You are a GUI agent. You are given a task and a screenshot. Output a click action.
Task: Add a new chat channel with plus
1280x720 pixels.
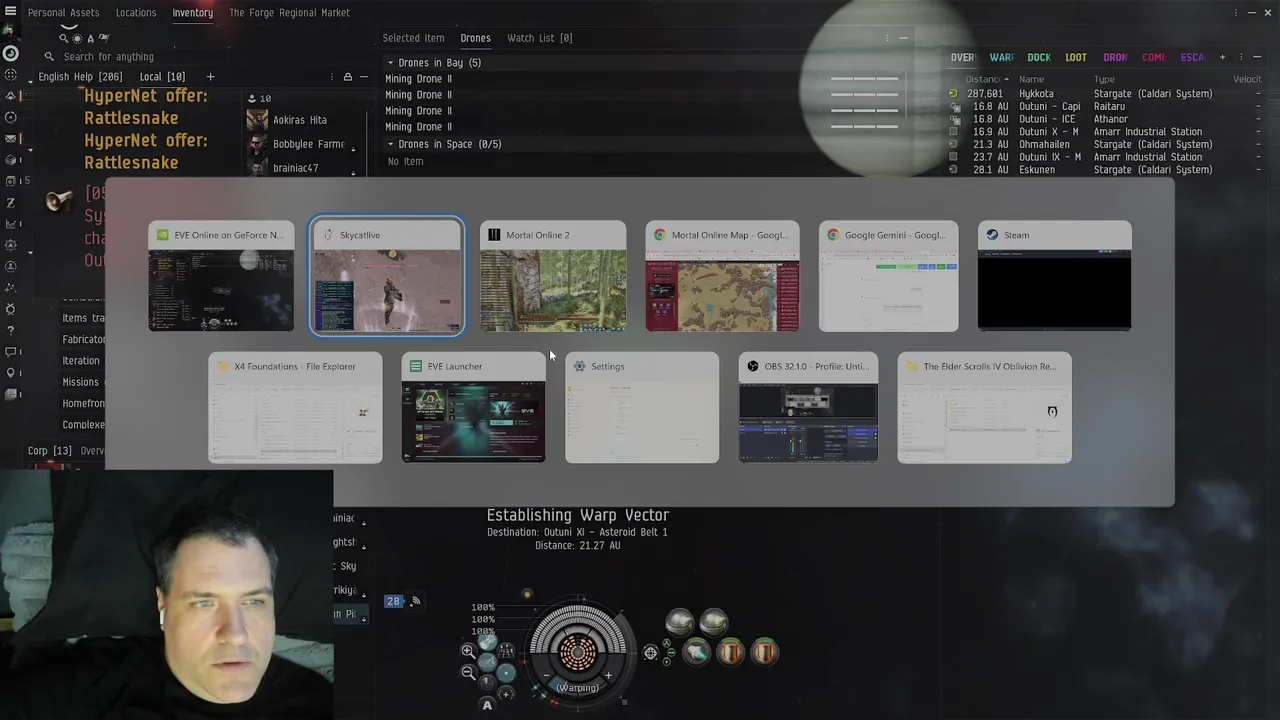tap(210, 77)
